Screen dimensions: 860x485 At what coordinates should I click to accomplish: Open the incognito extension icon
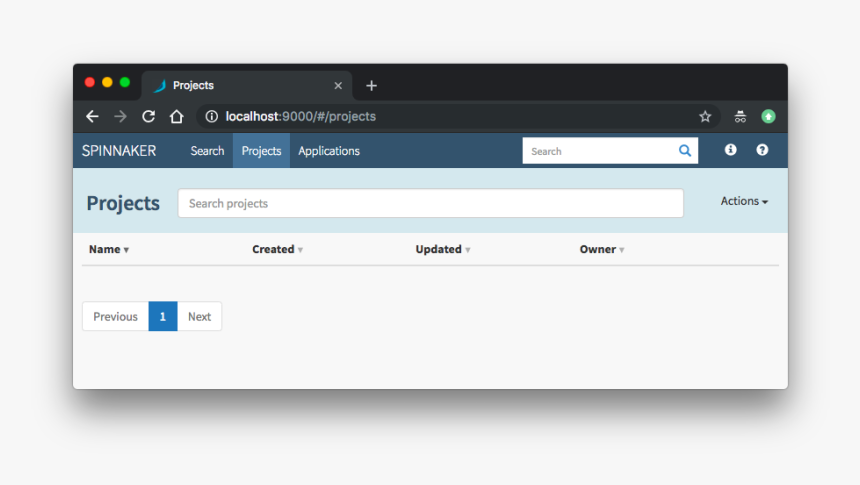[x=740, y=116]
